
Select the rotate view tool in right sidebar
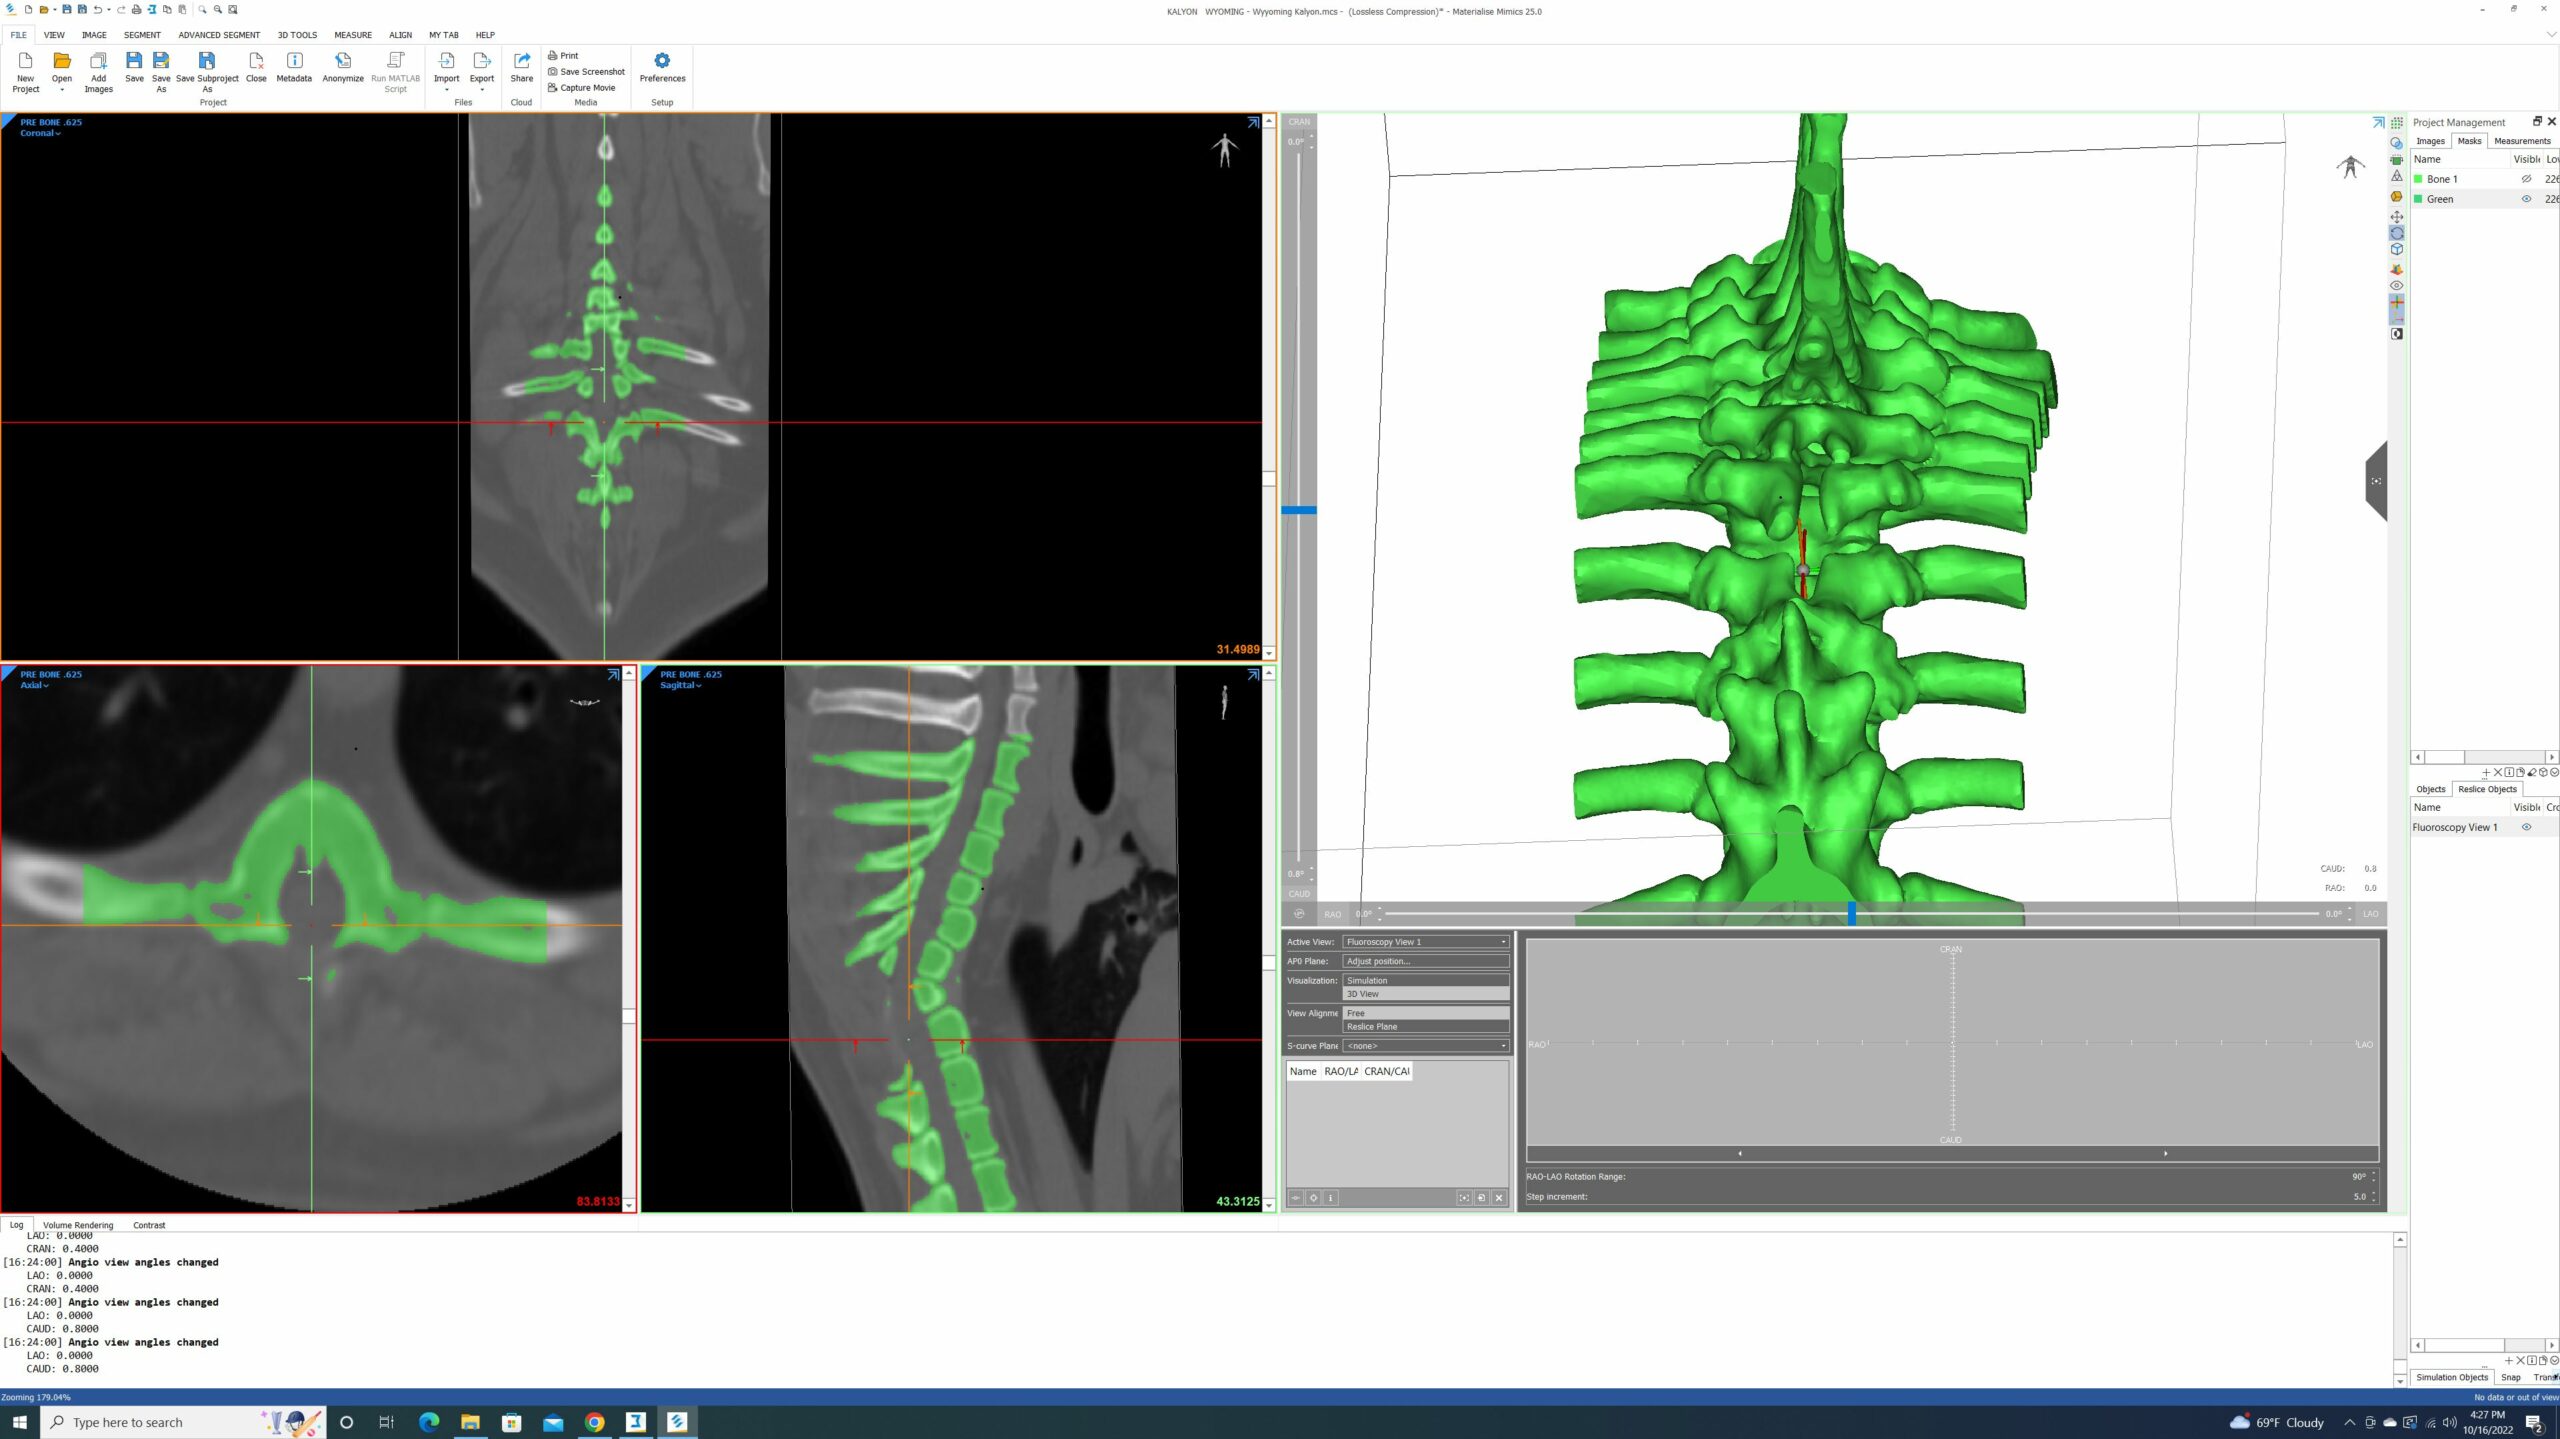tap(2398, 234)
